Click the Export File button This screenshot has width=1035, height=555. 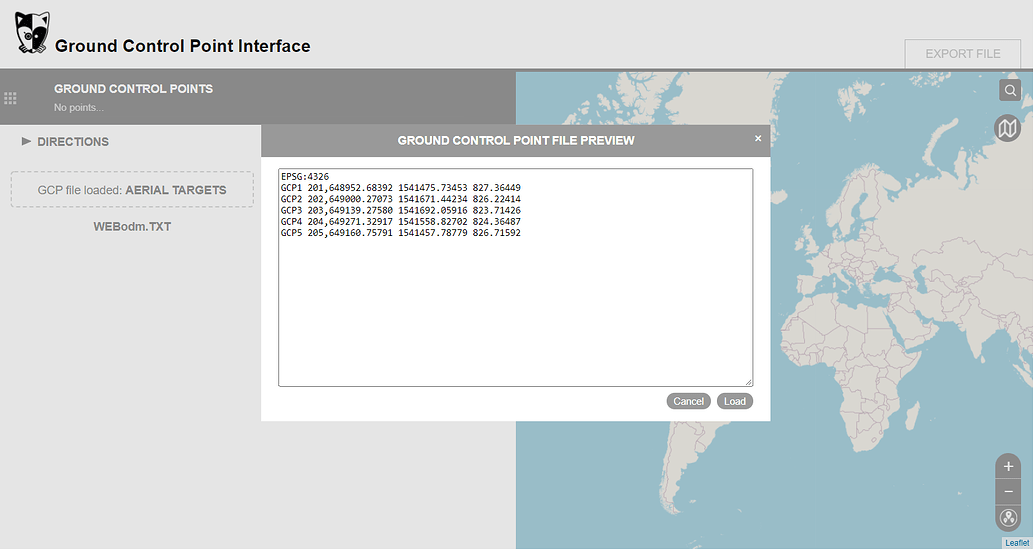tap(962, 54)
